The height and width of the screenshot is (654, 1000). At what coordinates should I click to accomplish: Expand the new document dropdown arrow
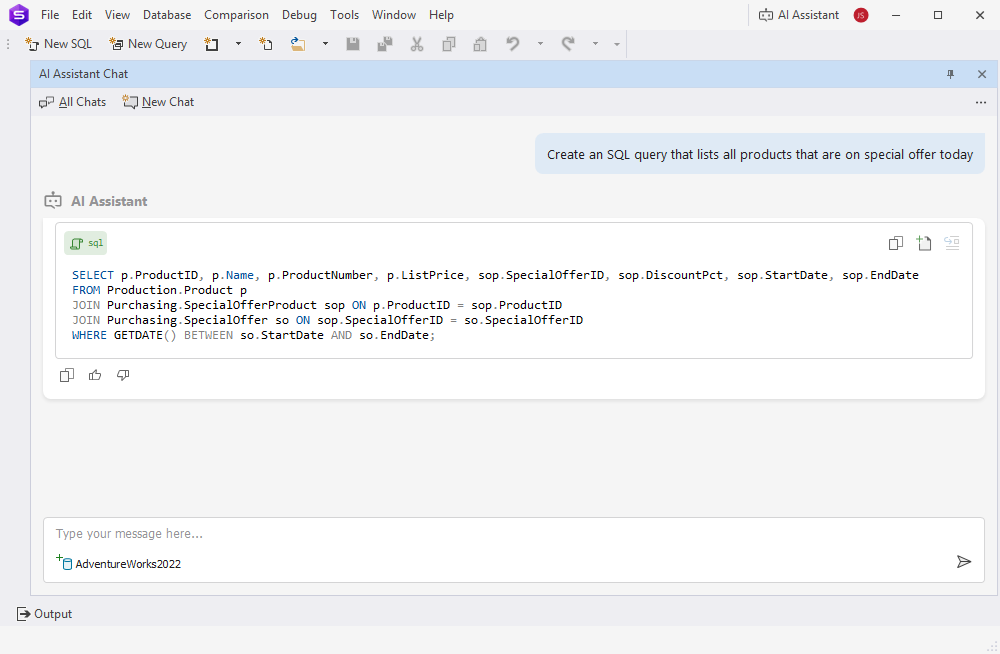click(239, 44)
